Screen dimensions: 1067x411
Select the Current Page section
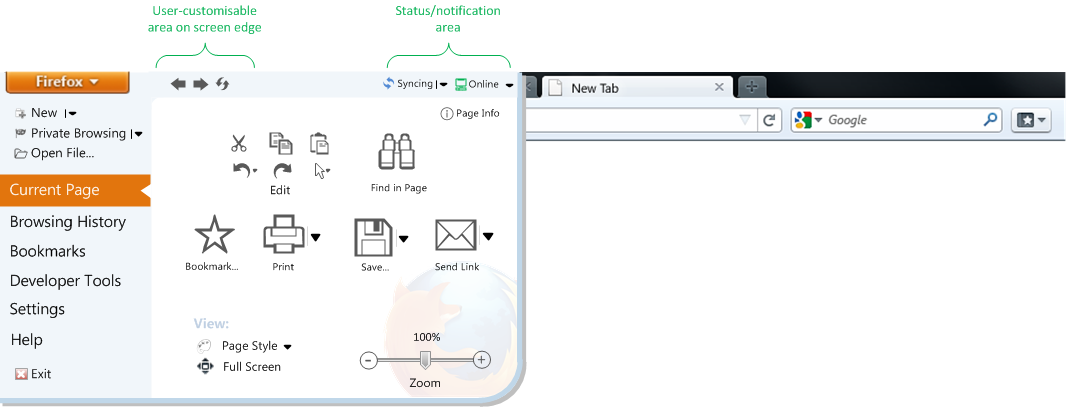coord(75,191)
